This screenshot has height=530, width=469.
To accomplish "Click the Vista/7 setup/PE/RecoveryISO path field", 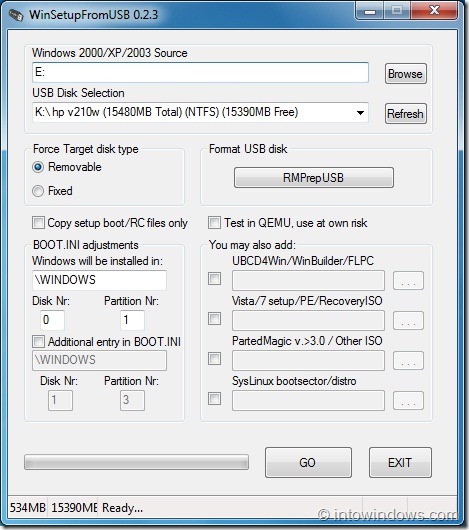I will click(308, 320).
